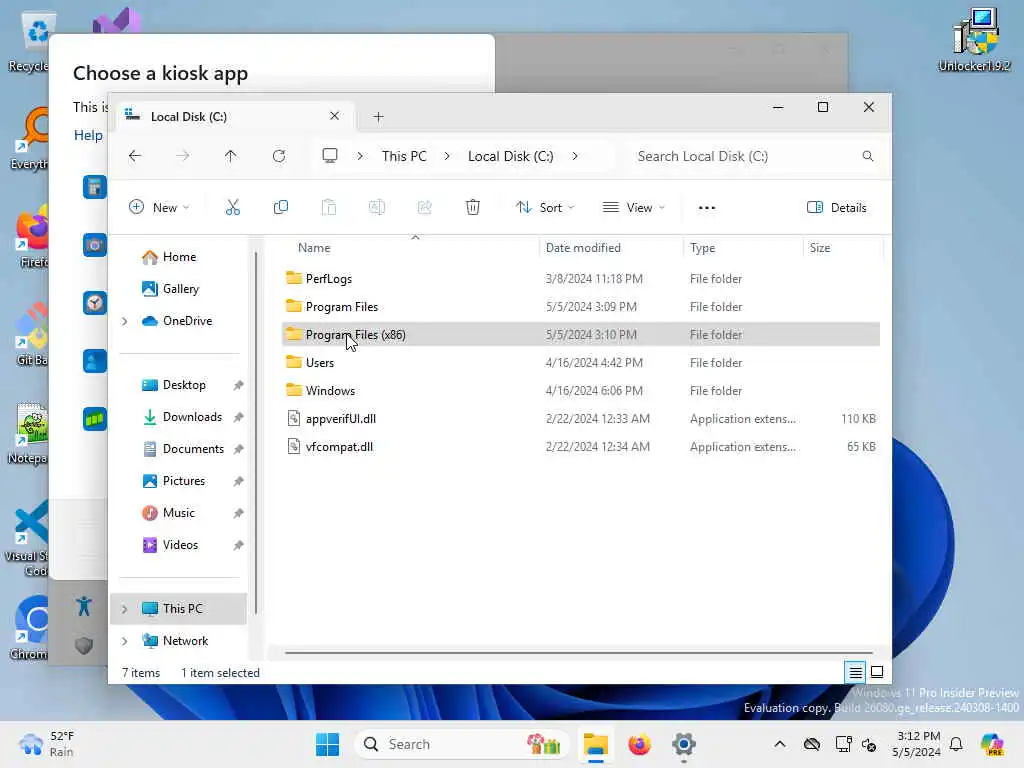Select the Program Files folder row
The height and width of the screenshot is (768, 1024).
[x=581, y=306]
